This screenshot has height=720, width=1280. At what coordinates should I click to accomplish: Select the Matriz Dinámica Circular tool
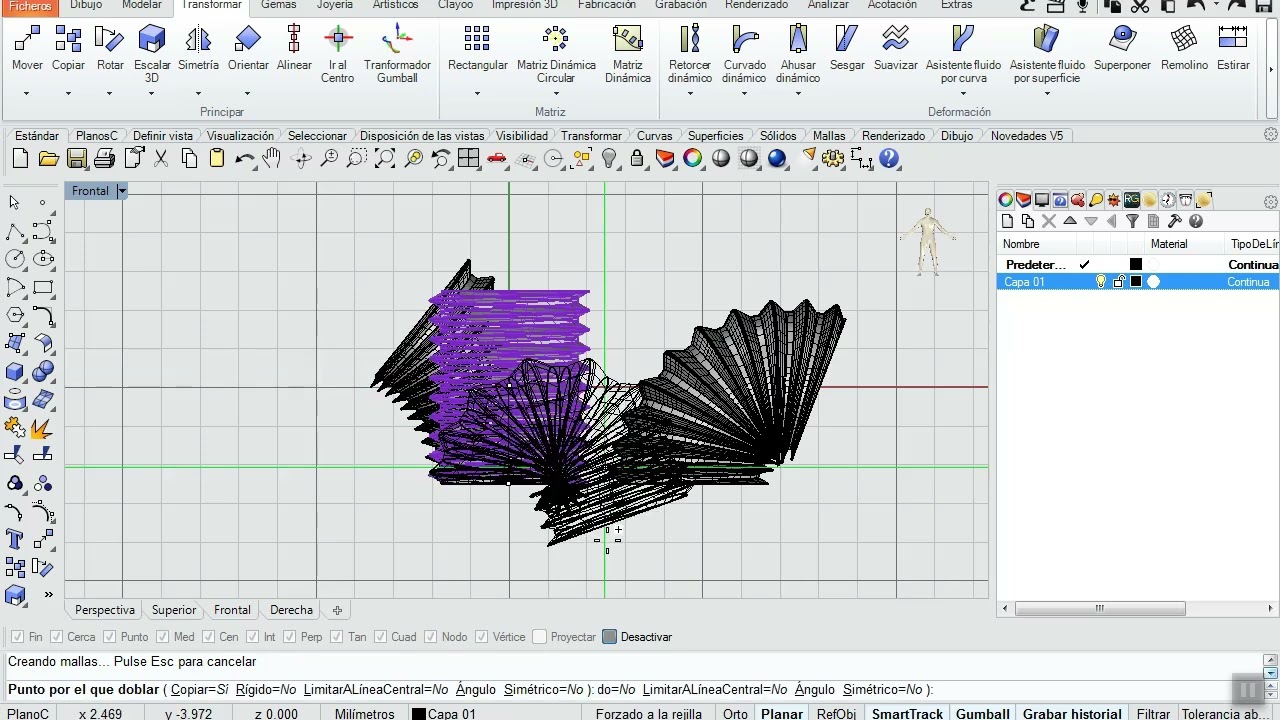(556, 53)
